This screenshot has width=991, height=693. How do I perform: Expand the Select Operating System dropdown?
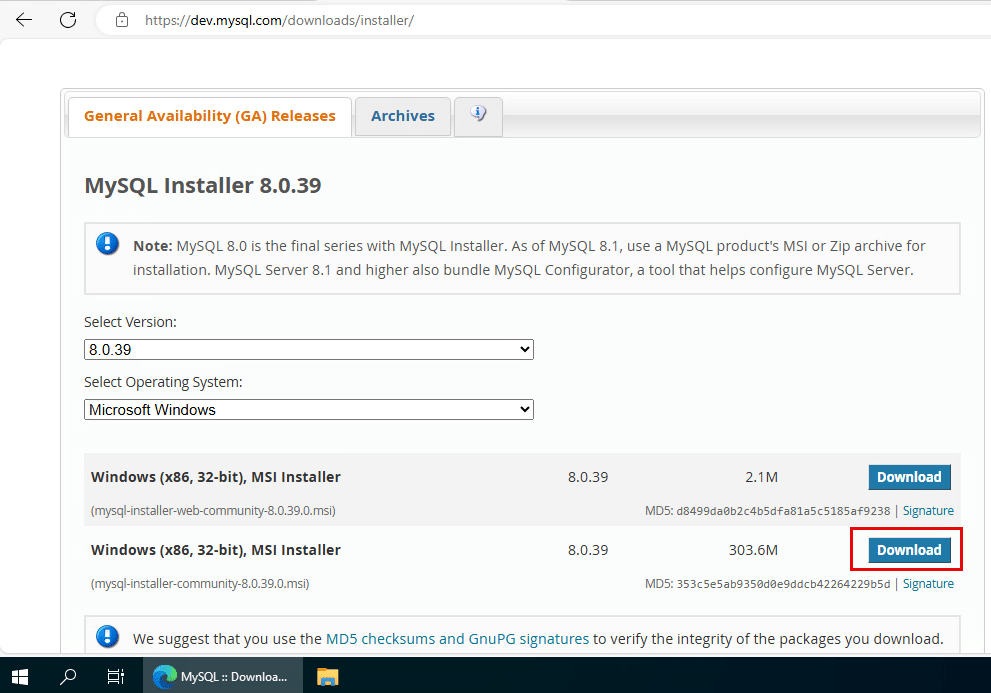point(309,410)
